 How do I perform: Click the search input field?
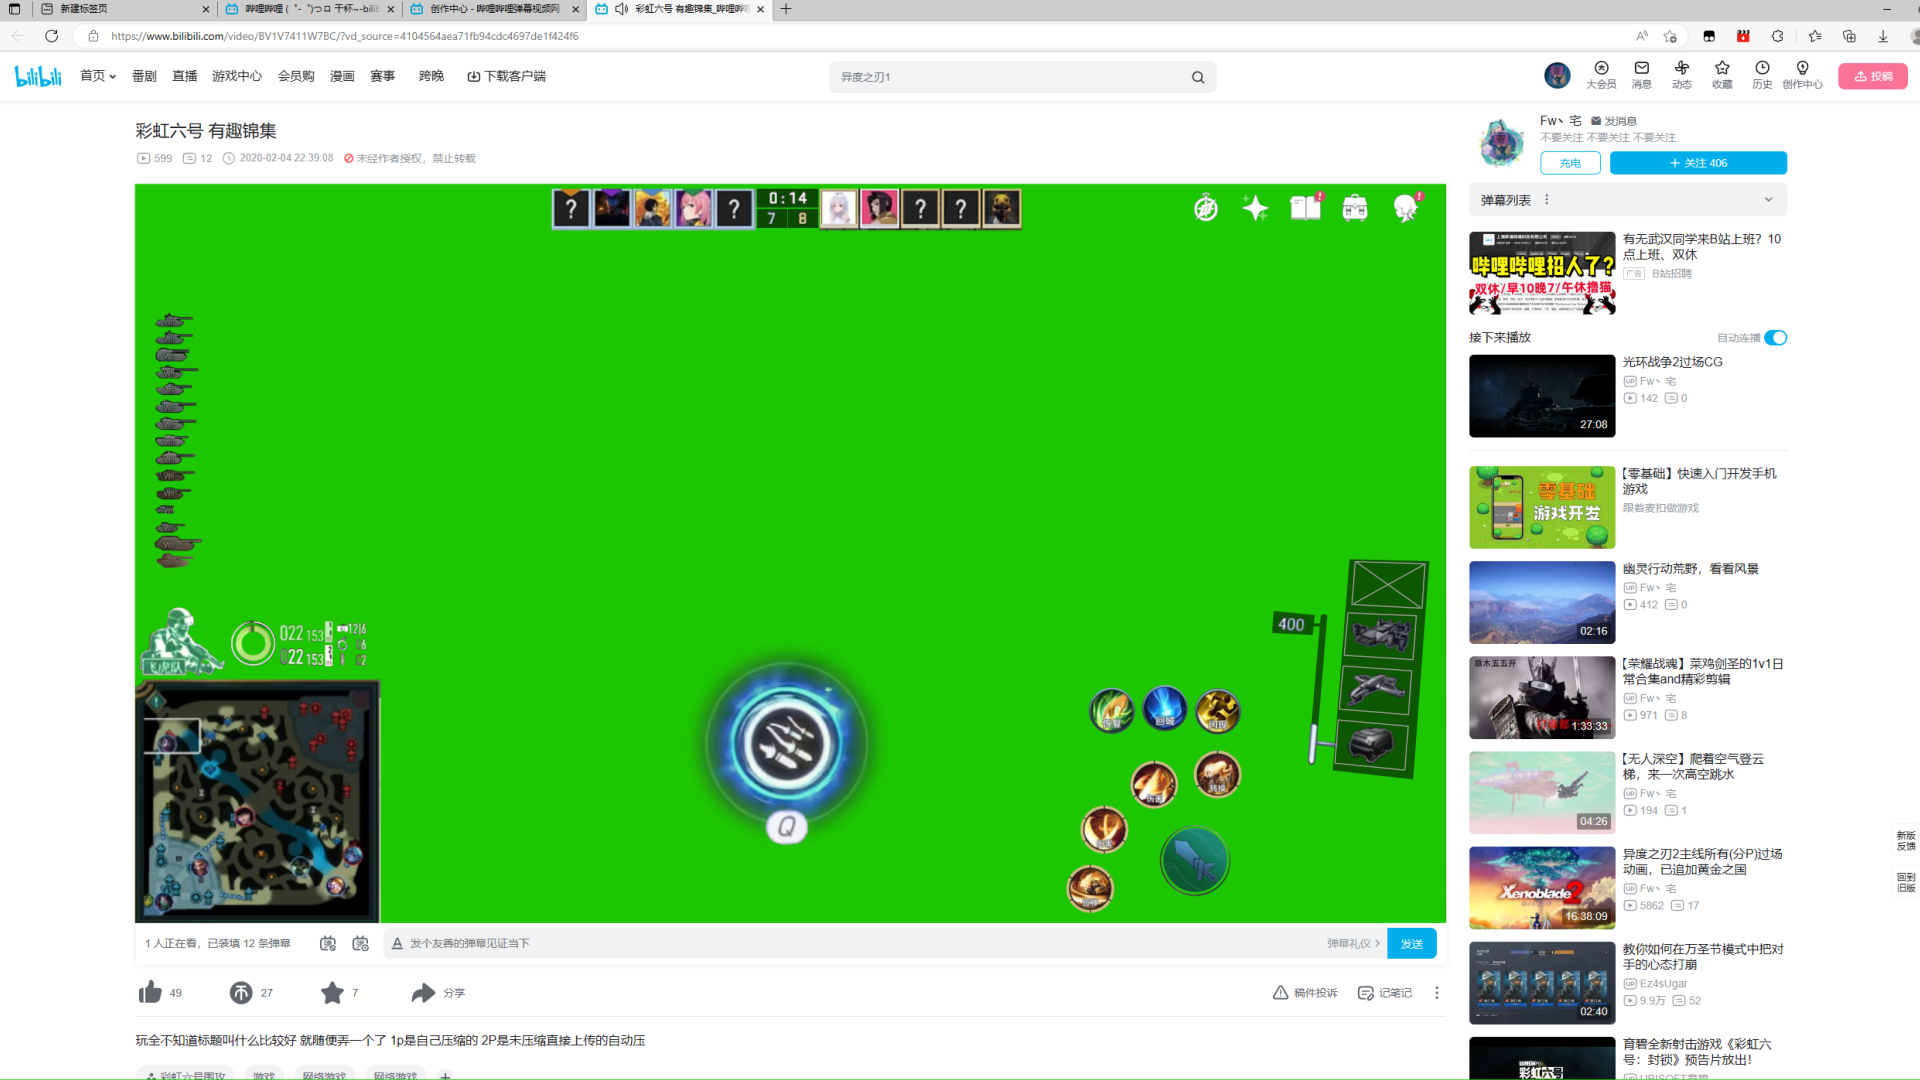pyautogui.click(x=1010, y=77)
